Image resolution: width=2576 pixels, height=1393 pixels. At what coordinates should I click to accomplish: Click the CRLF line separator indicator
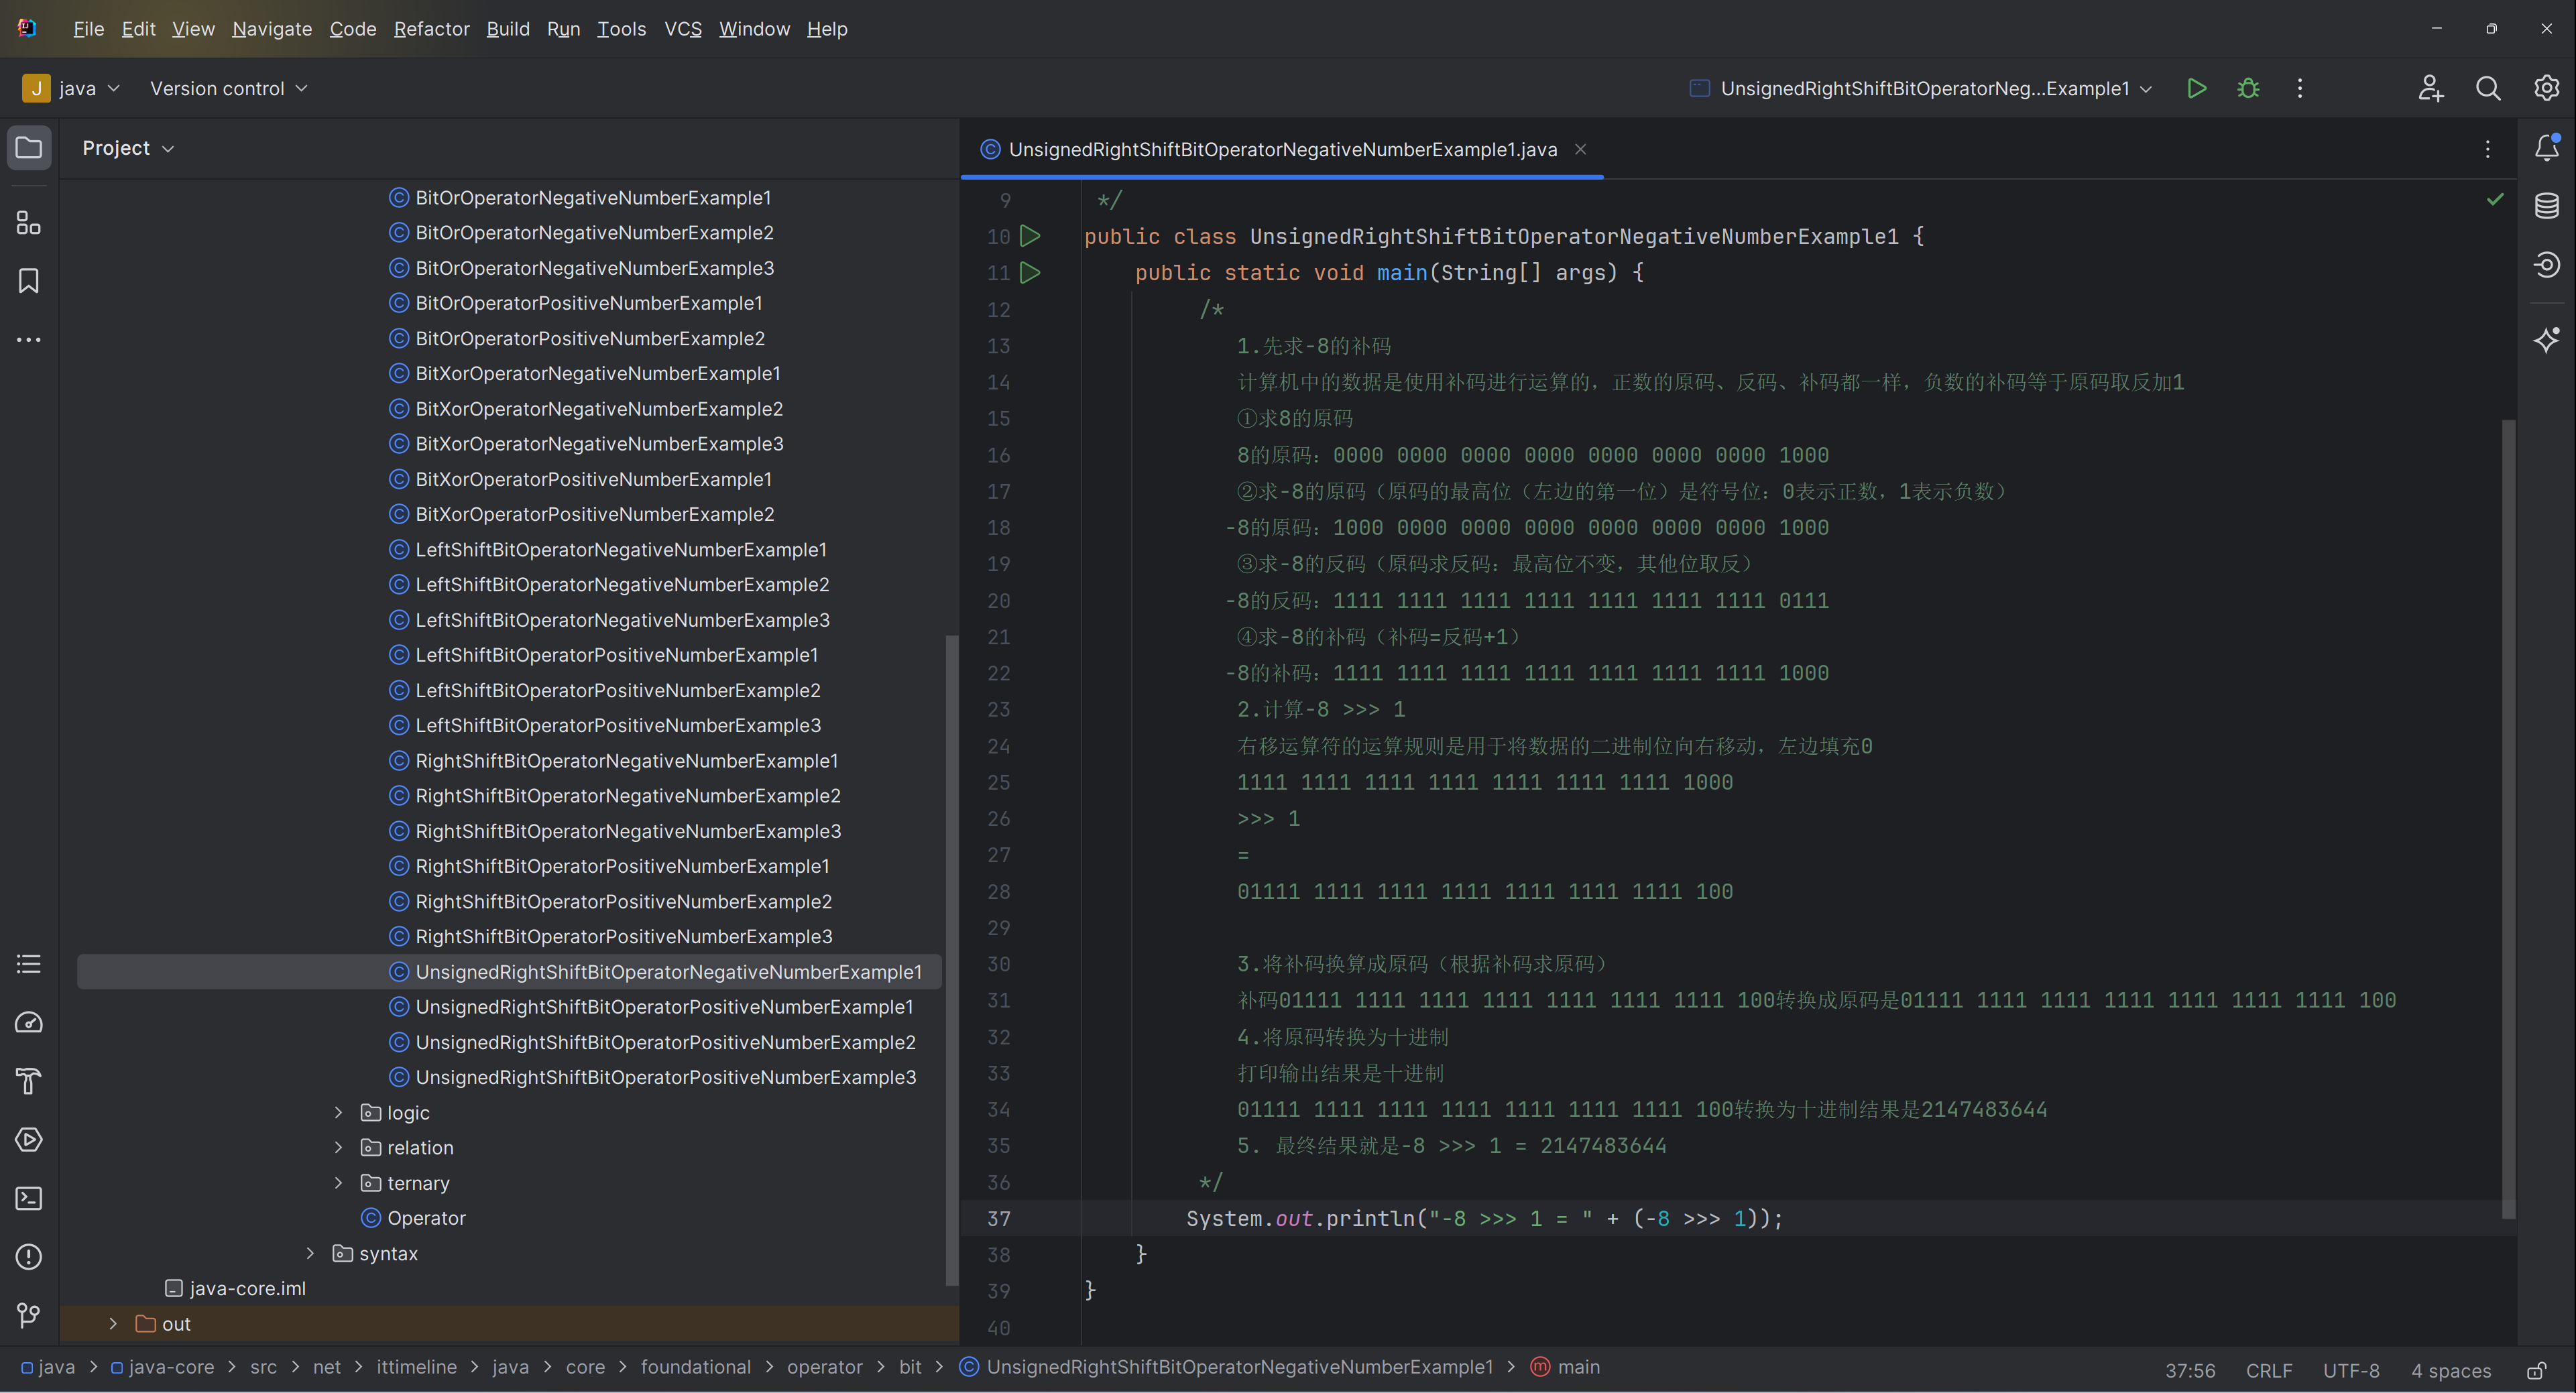[x=2268, y=1370]
